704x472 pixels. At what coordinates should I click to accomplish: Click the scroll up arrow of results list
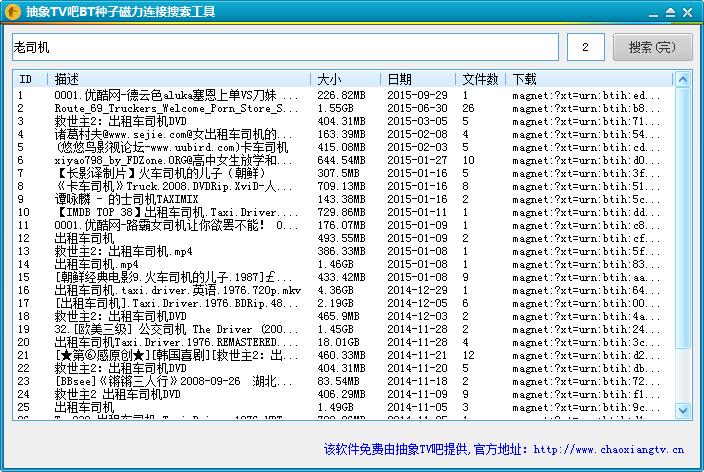pos(683,80)
